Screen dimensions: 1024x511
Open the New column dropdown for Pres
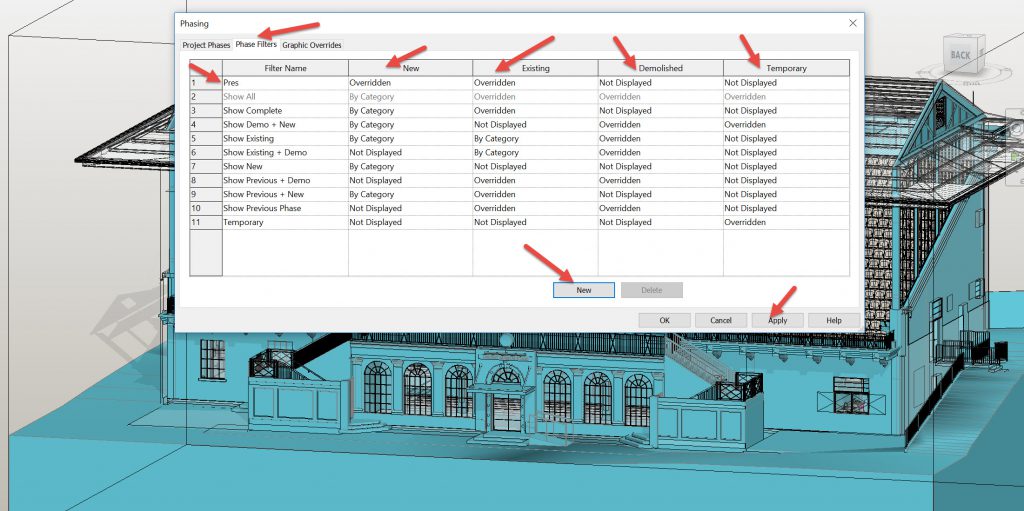(410, 83)
